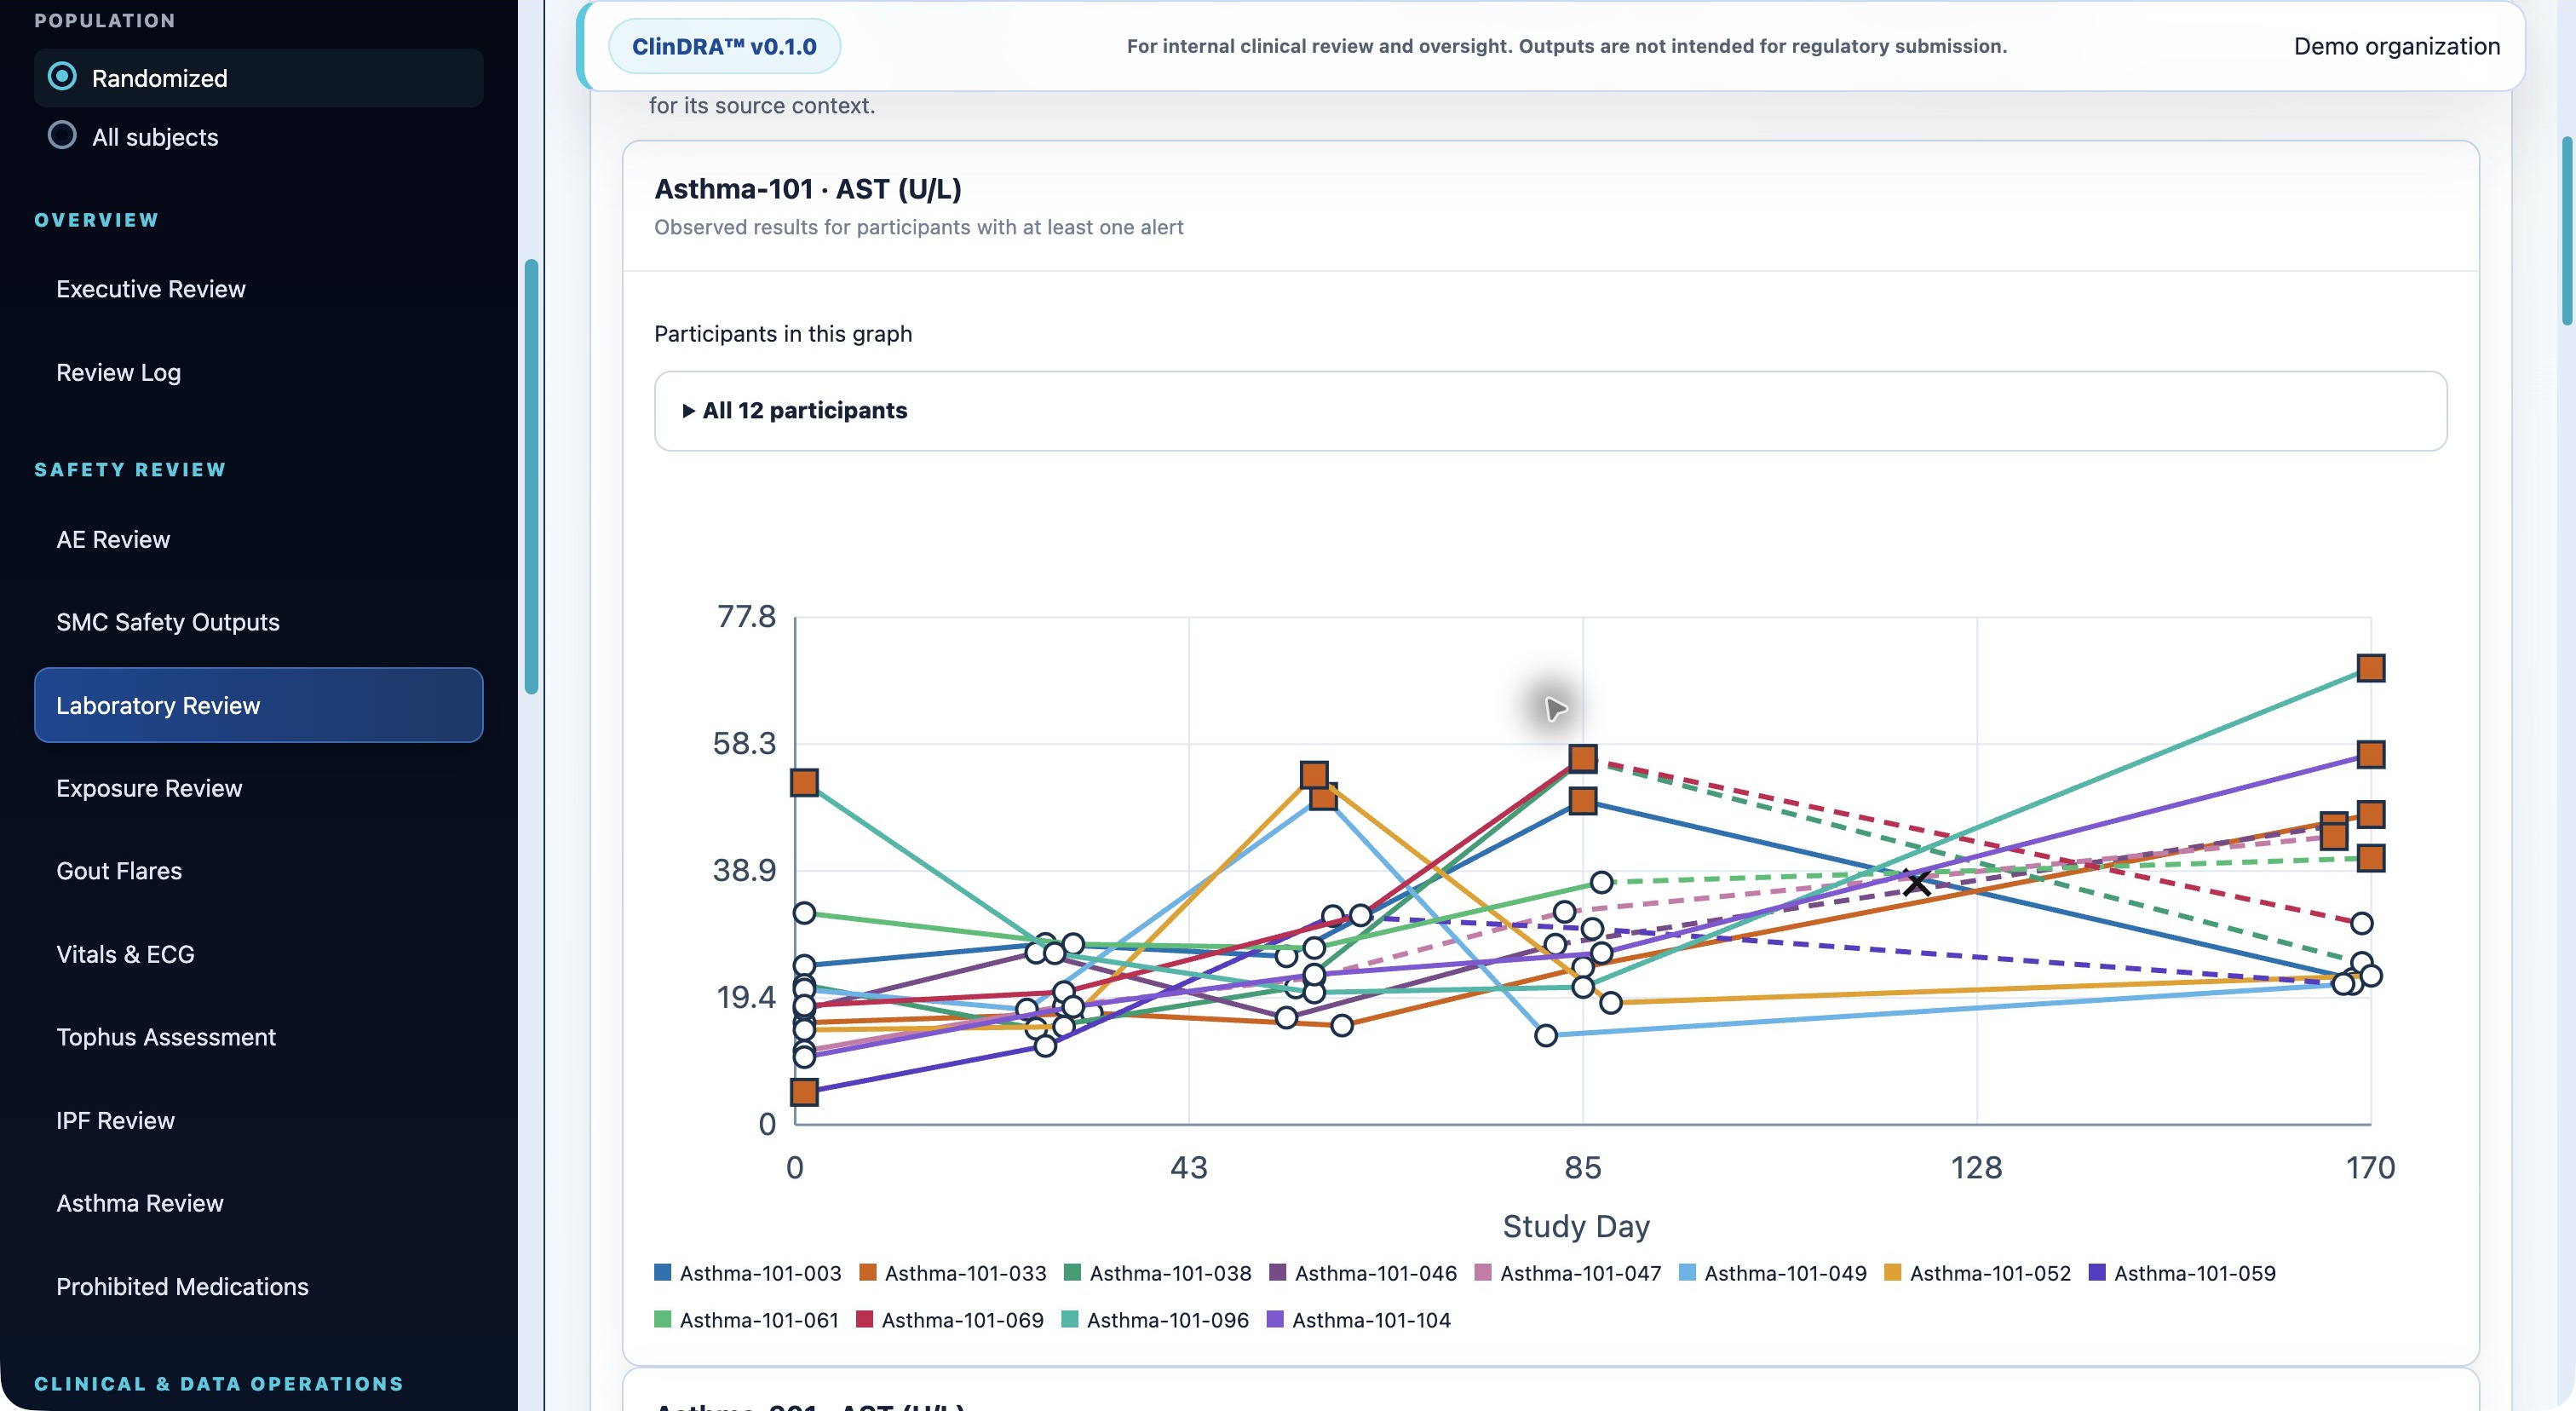
Task: Select the All subjects radio button
Action: pos(62,136)
